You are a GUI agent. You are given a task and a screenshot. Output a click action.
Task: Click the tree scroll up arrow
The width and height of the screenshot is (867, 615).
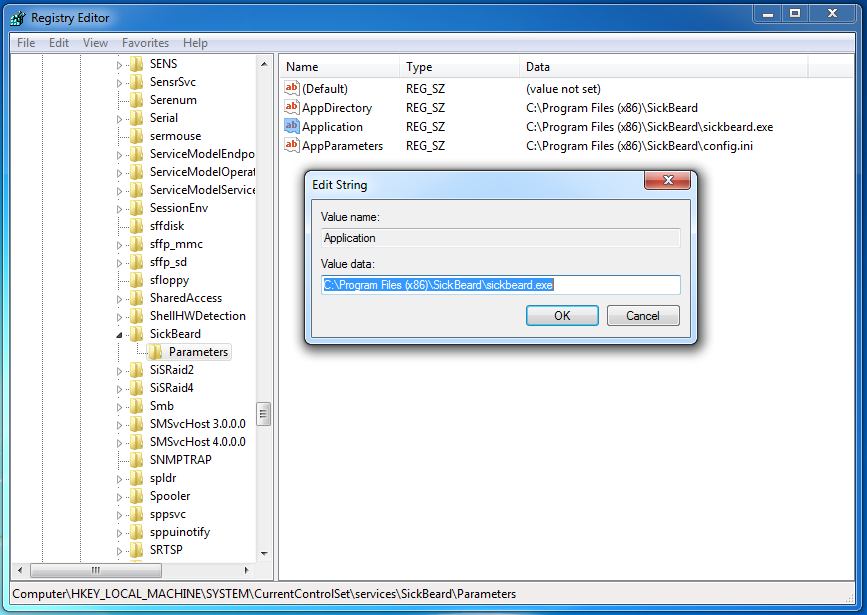point(264,64)
